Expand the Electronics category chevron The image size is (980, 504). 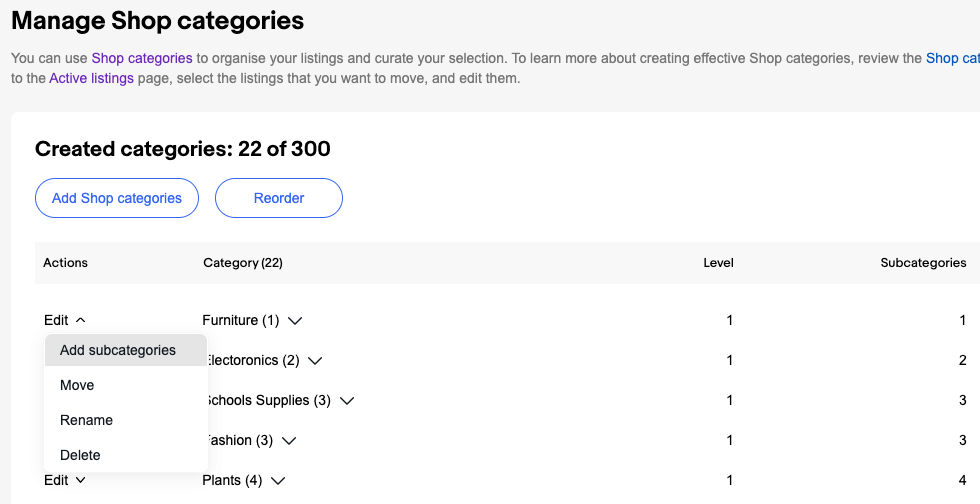[x=315, y=361]
